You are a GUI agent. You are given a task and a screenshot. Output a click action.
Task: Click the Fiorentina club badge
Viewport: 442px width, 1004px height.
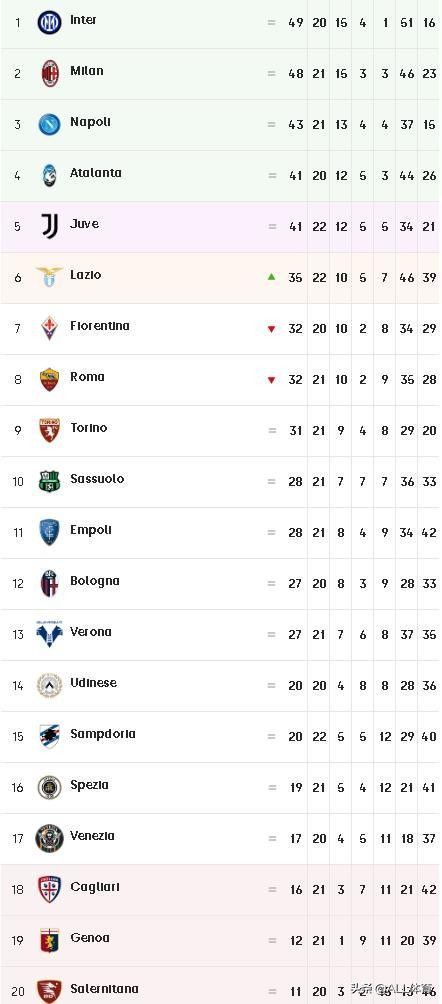[x=49, y=328]
